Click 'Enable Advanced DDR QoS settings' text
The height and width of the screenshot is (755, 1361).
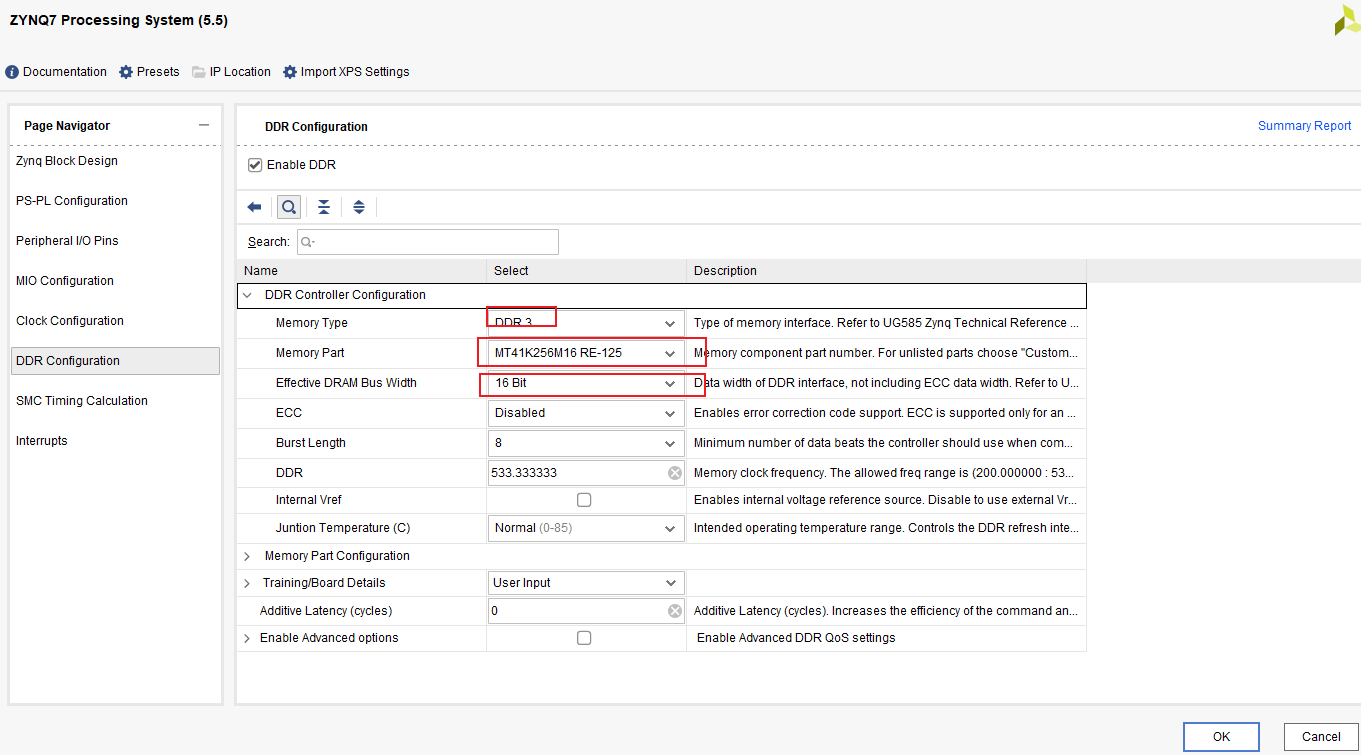point(796,638)
